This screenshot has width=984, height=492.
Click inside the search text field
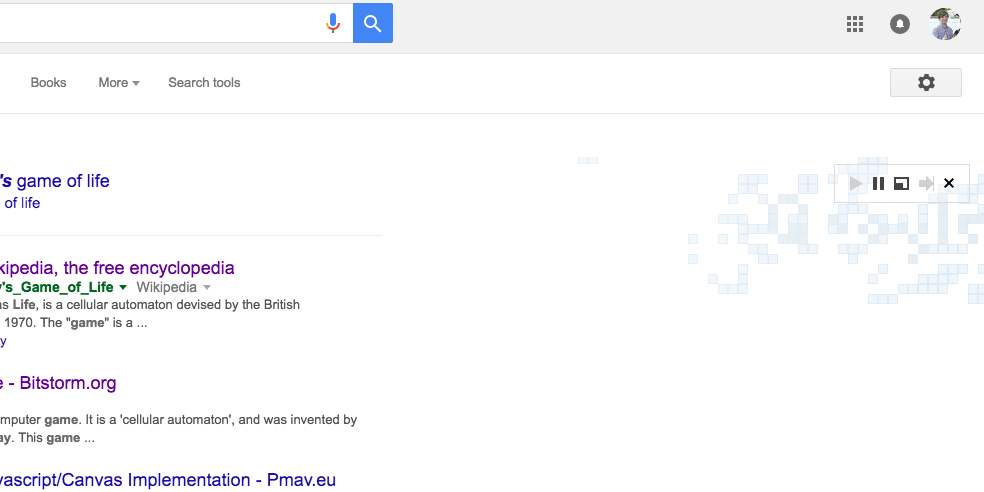[160, 23]
